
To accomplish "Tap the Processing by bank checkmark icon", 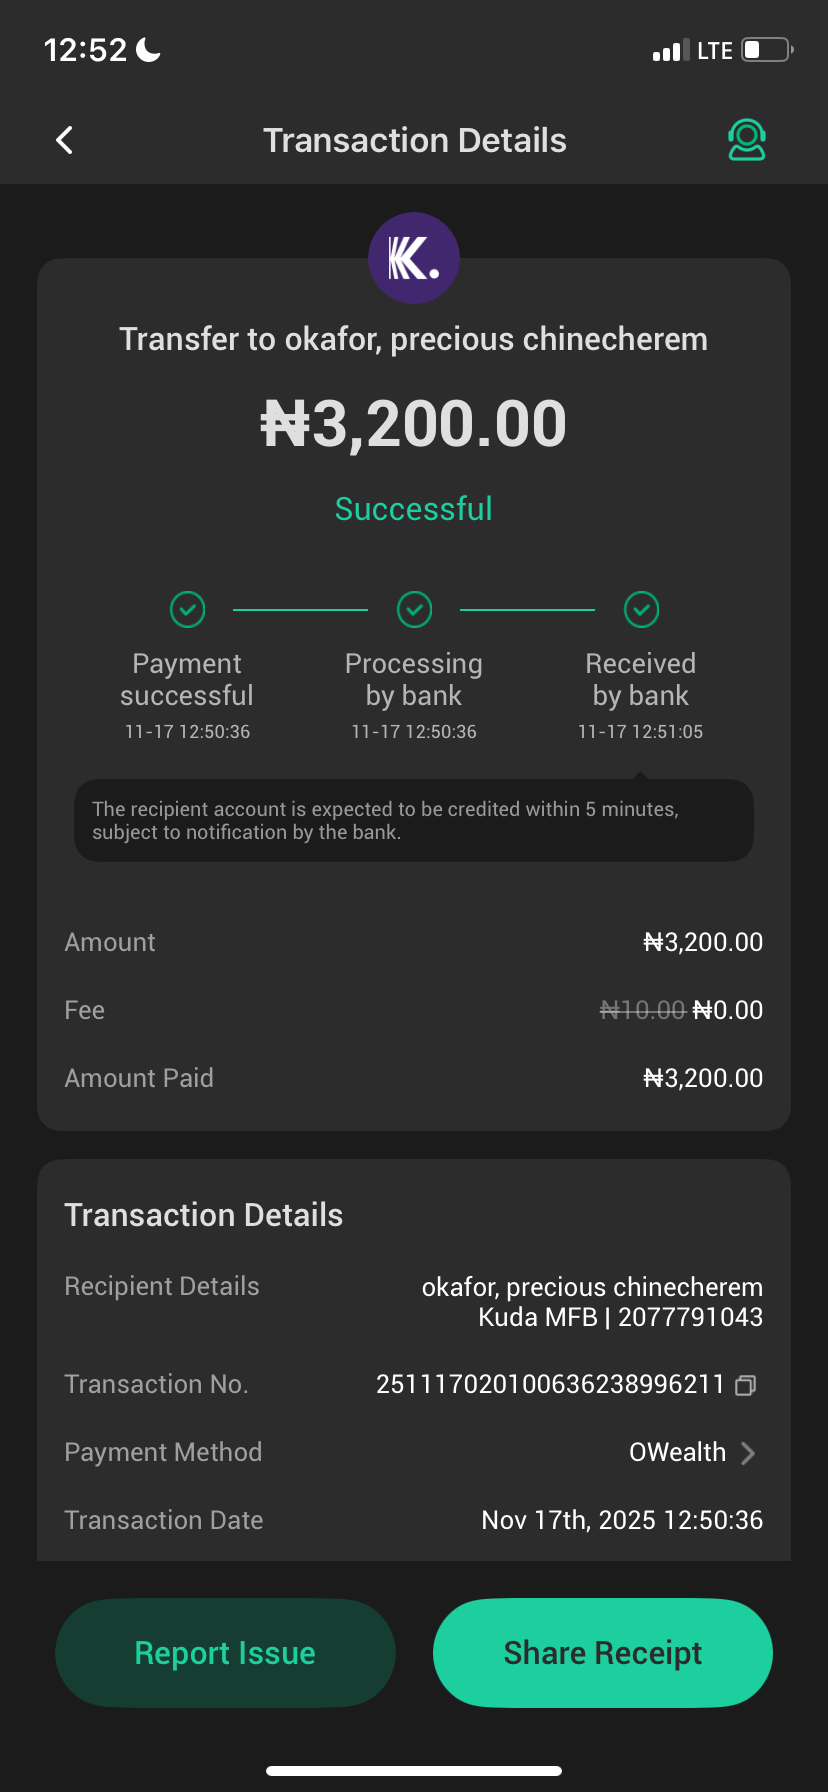I will coord(414,609).
